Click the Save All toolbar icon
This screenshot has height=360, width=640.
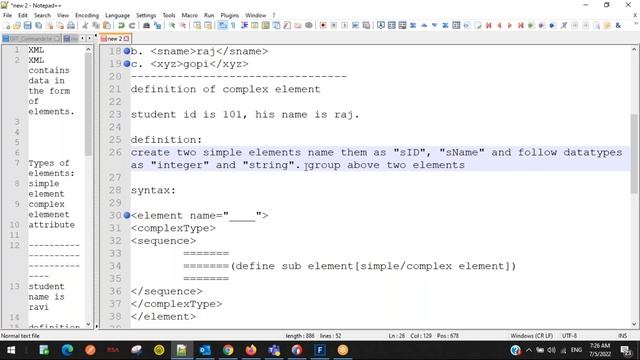tap(38, 25)
